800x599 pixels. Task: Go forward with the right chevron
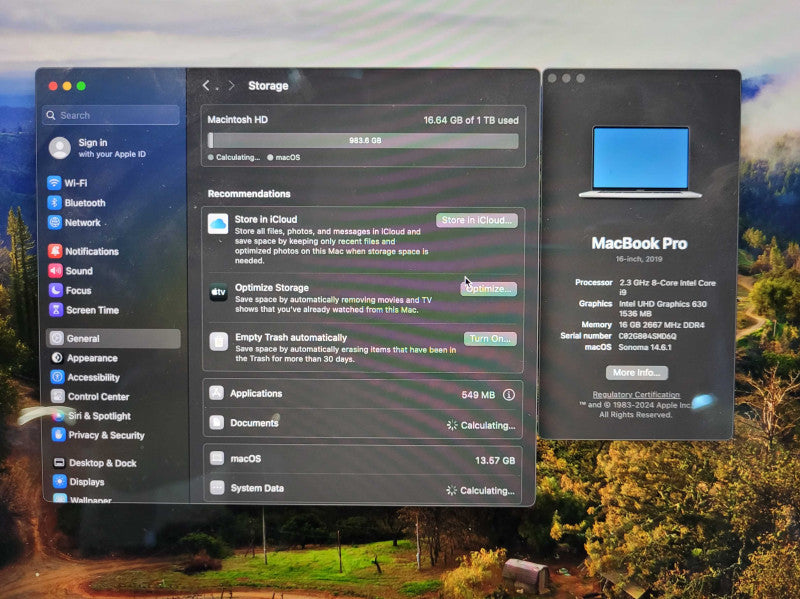click(231, 86)
